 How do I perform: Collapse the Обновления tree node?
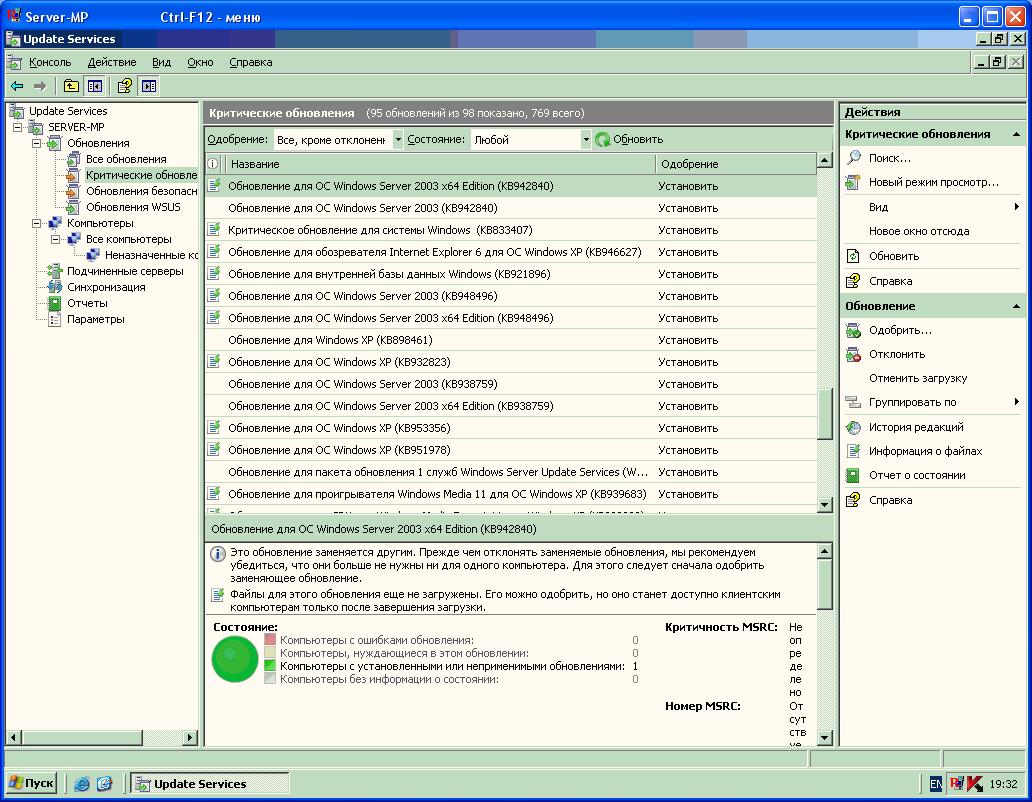36,143
